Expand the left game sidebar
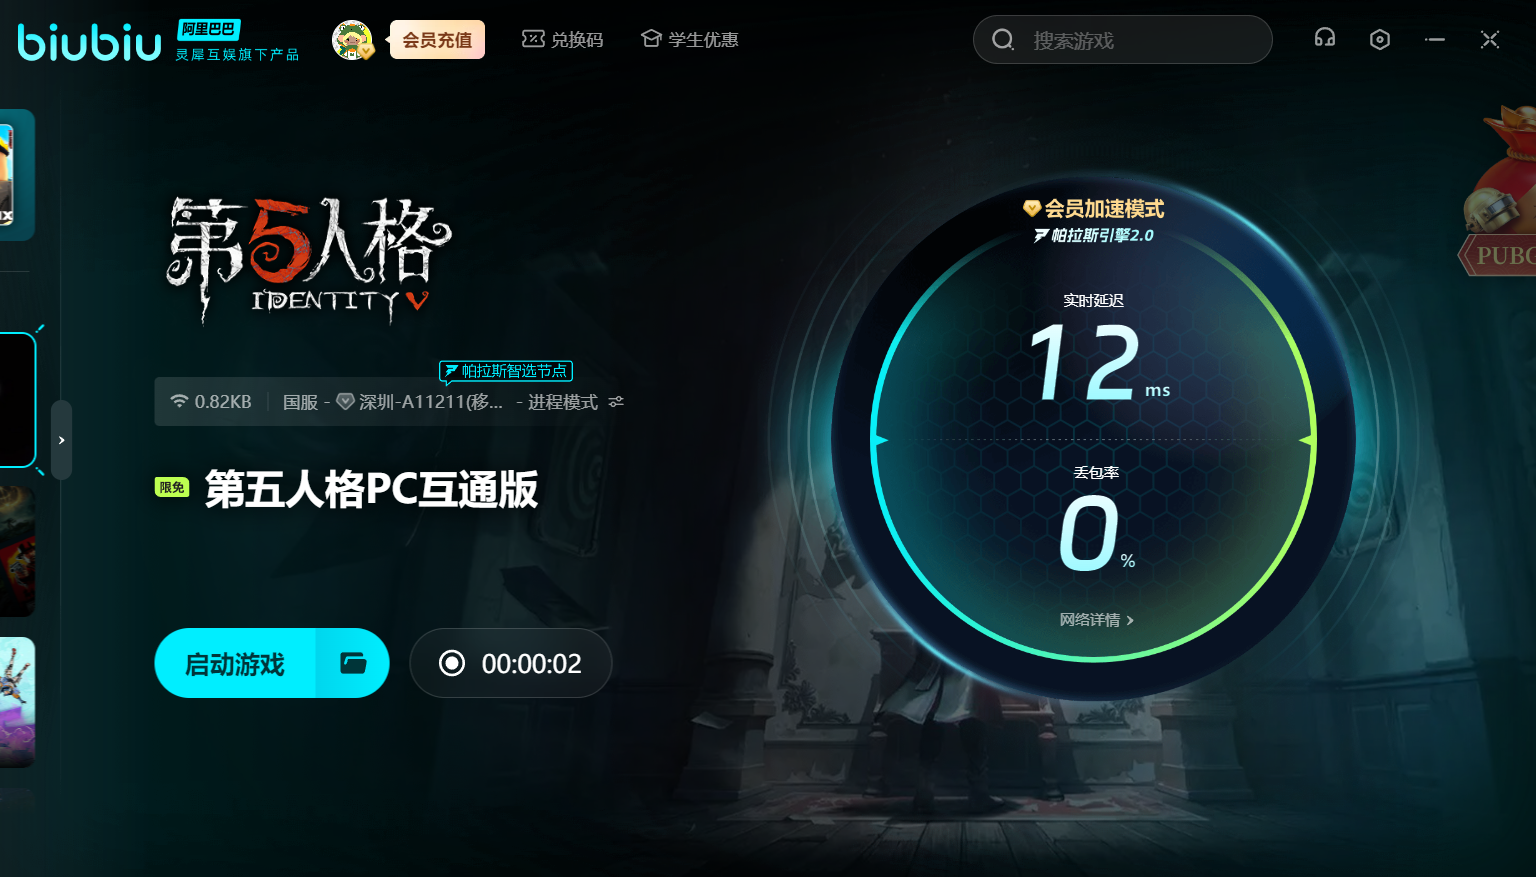Image resolution: width=1536 pixels, height=877 pixels. (x=61, y=440)
